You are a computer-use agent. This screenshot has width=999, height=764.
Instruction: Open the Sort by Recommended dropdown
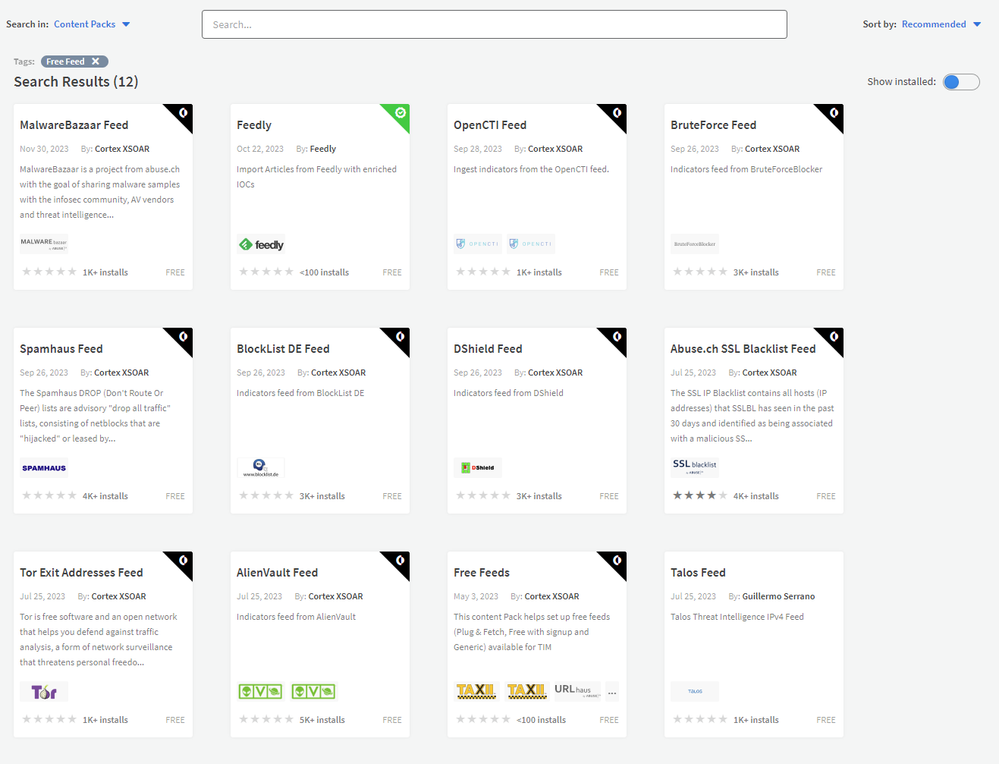point(941,24)
